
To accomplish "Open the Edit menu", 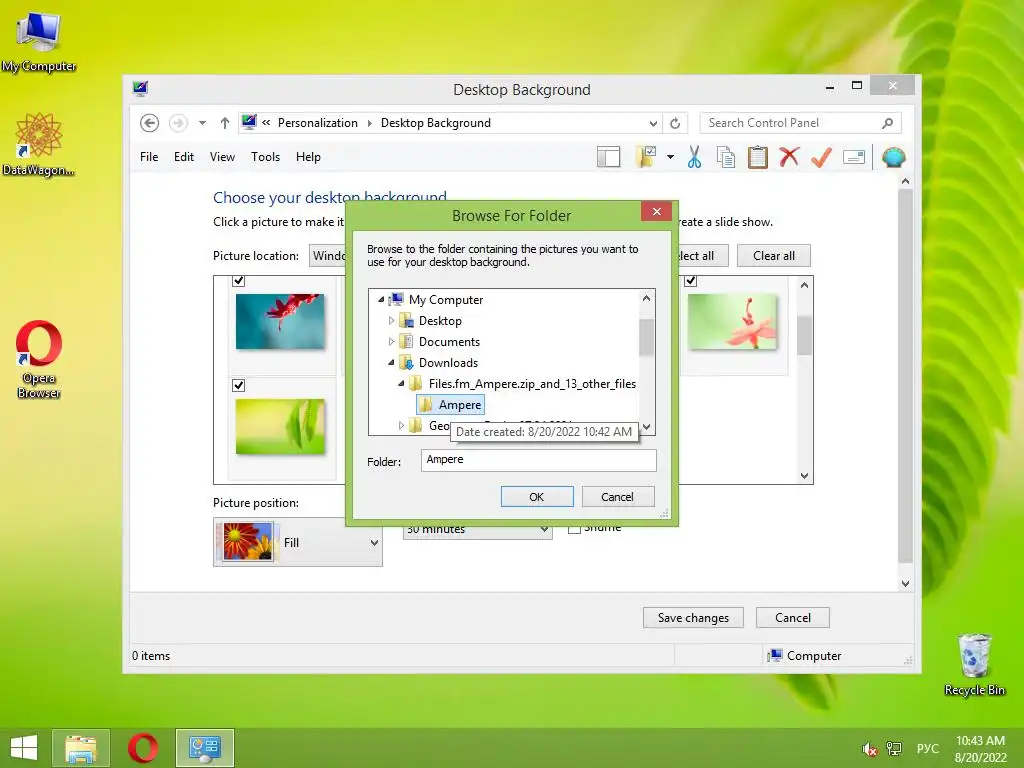I will coord(184,157).
